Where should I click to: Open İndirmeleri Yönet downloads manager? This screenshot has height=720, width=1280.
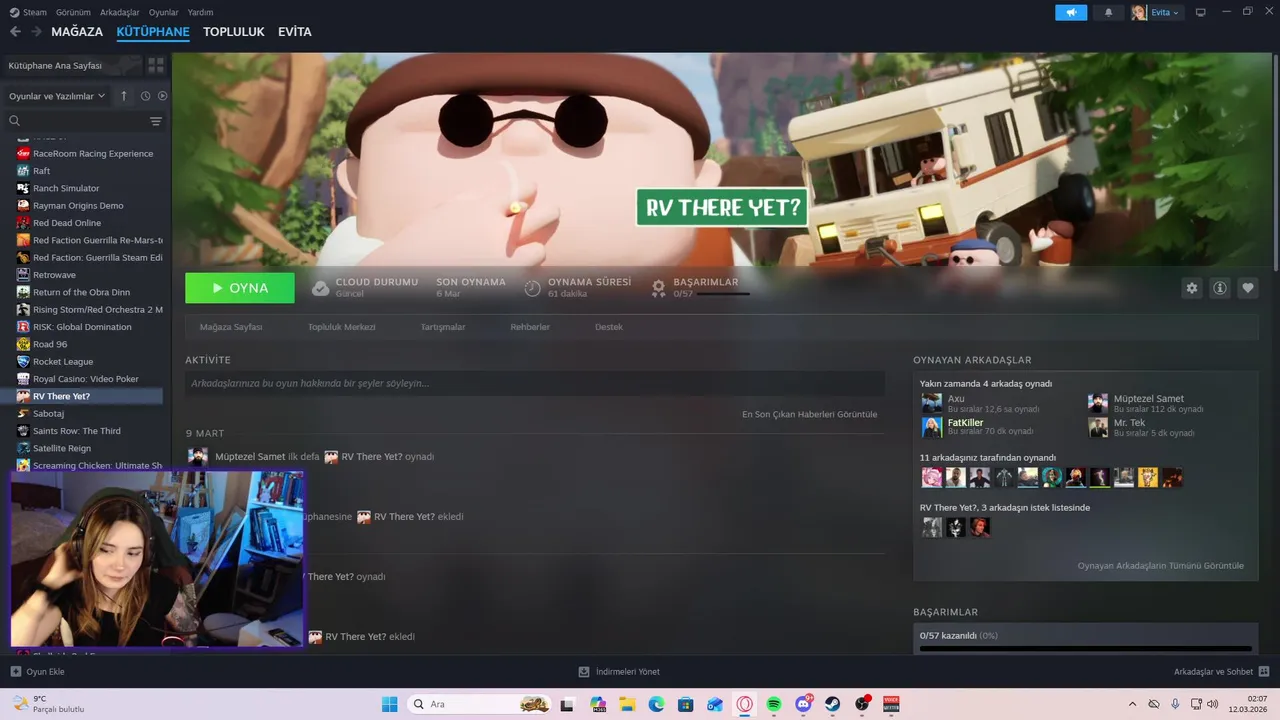[620, 672]
